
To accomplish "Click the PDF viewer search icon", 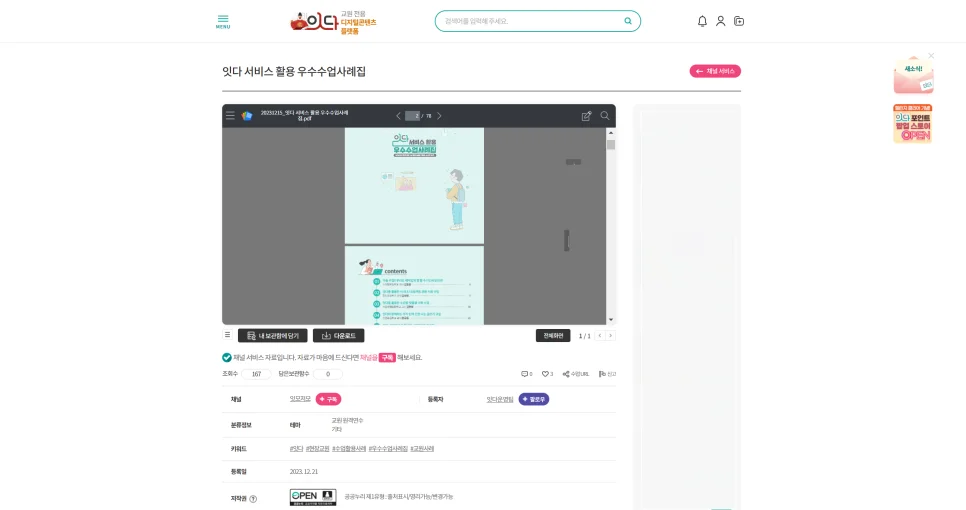I will pos(605,116).
